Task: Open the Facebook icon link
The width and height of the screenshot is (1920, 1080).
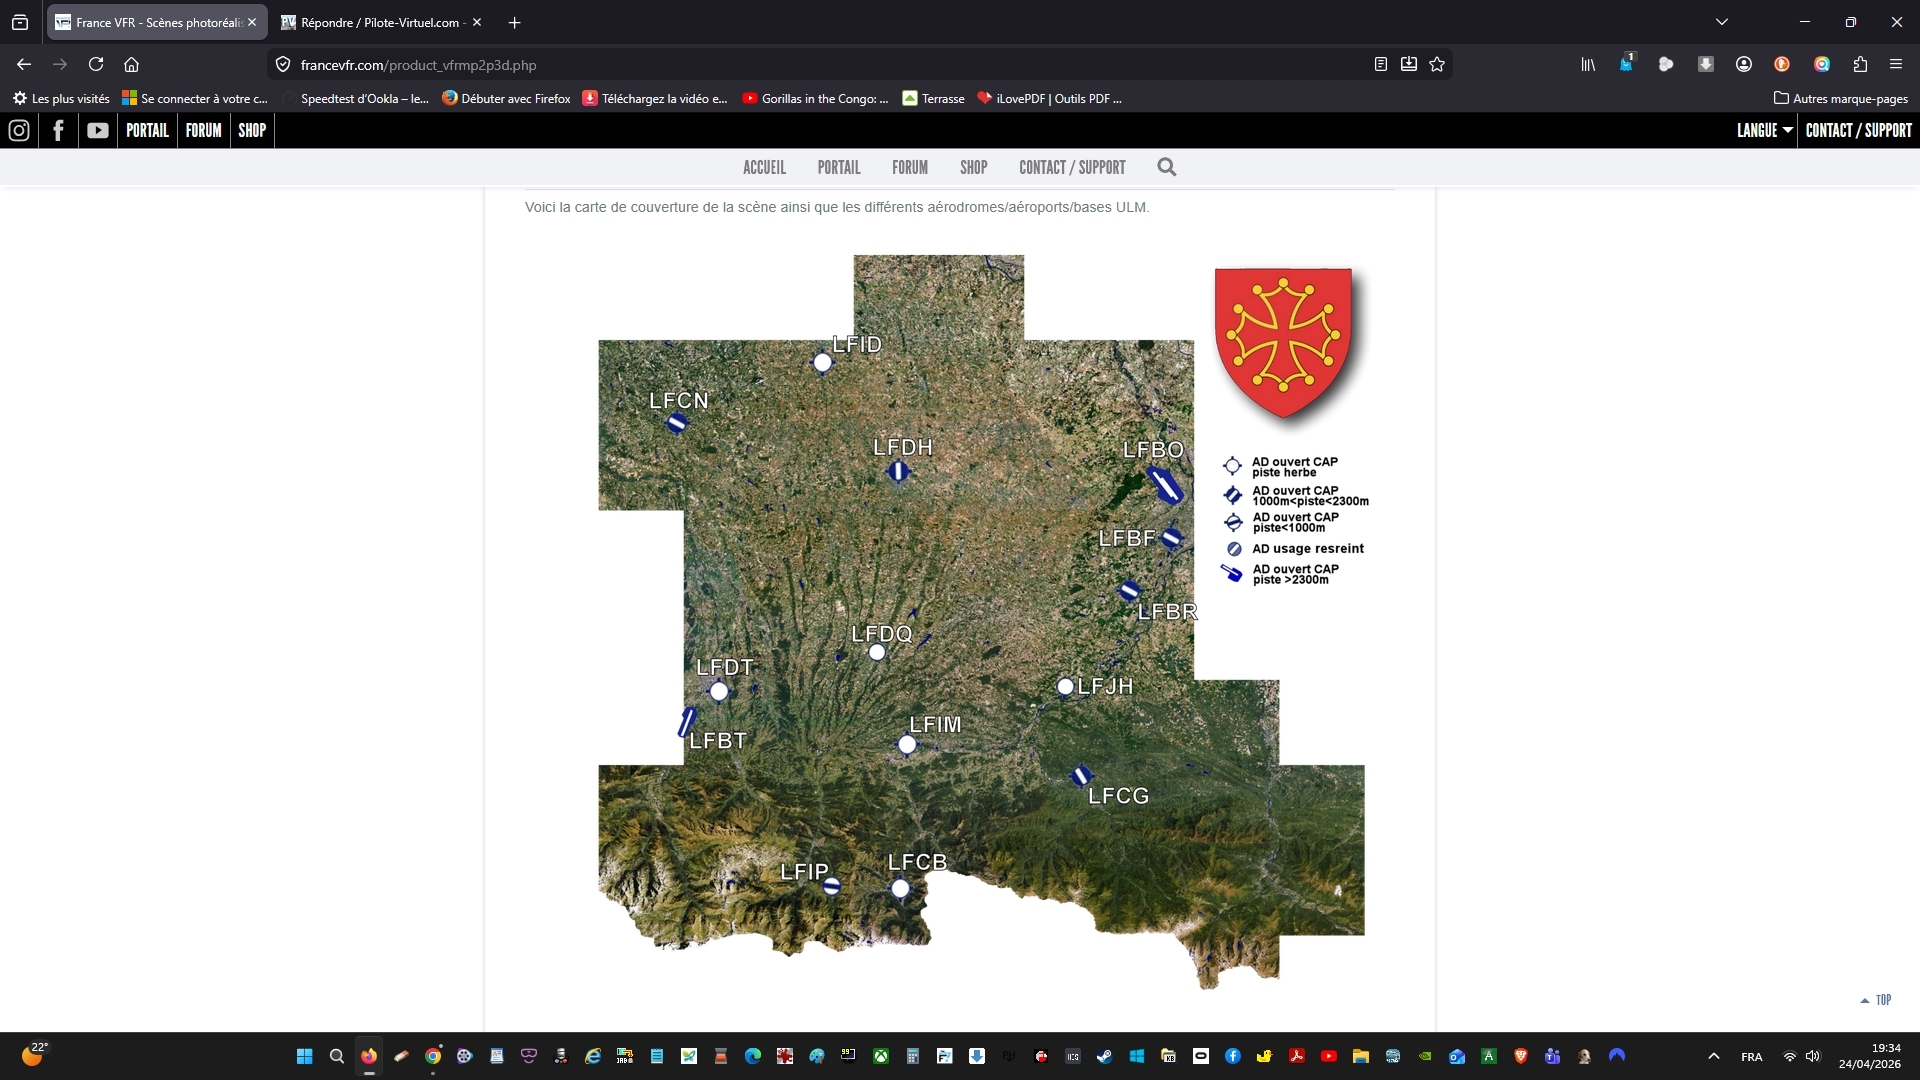Action: click(x=58, y=130)
